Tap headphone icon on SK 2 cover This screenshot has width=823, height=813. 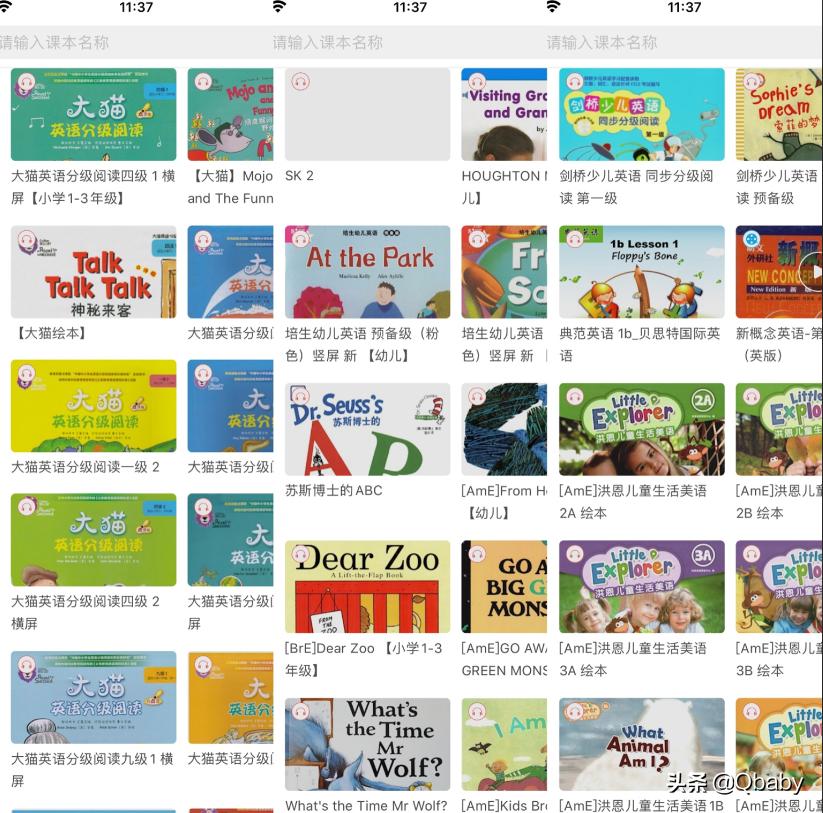tap(301, 81)
